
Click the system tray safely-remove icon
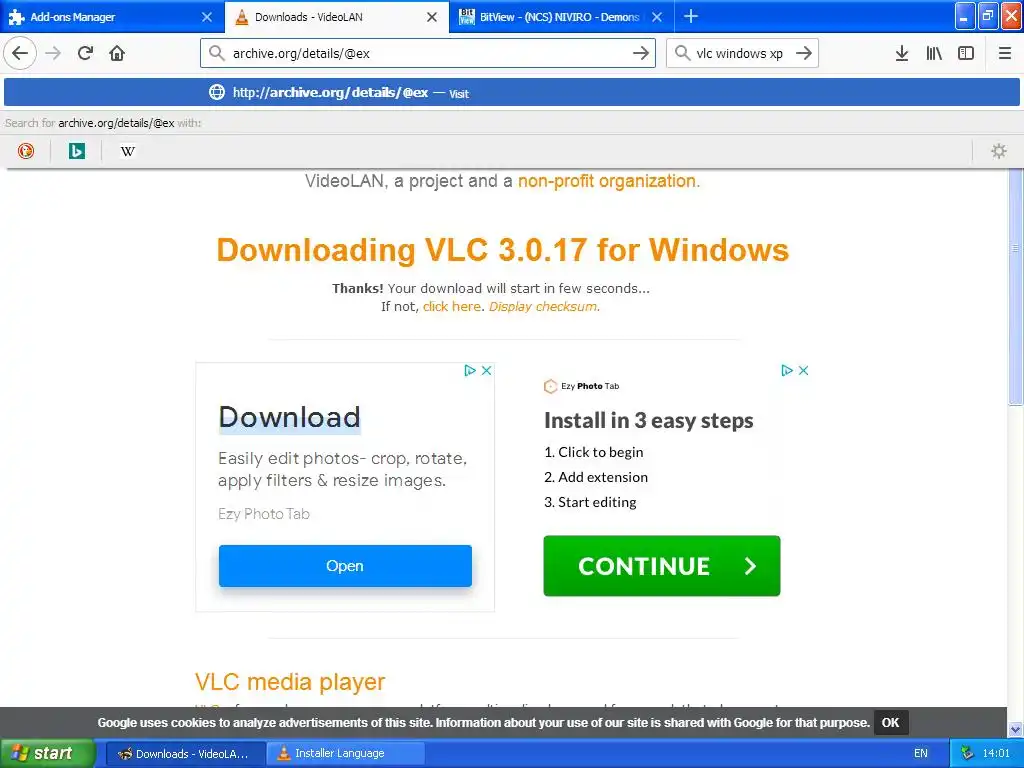pyautogui.click(x=967, y=753)
